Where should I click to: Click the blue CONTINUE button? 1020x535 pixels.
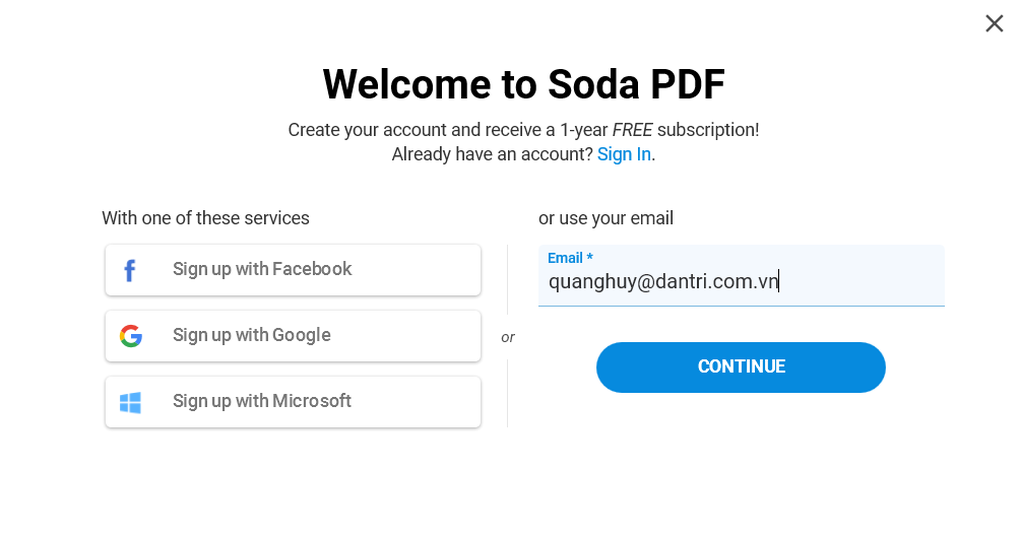pyautogui.click(x=740, y=367)
